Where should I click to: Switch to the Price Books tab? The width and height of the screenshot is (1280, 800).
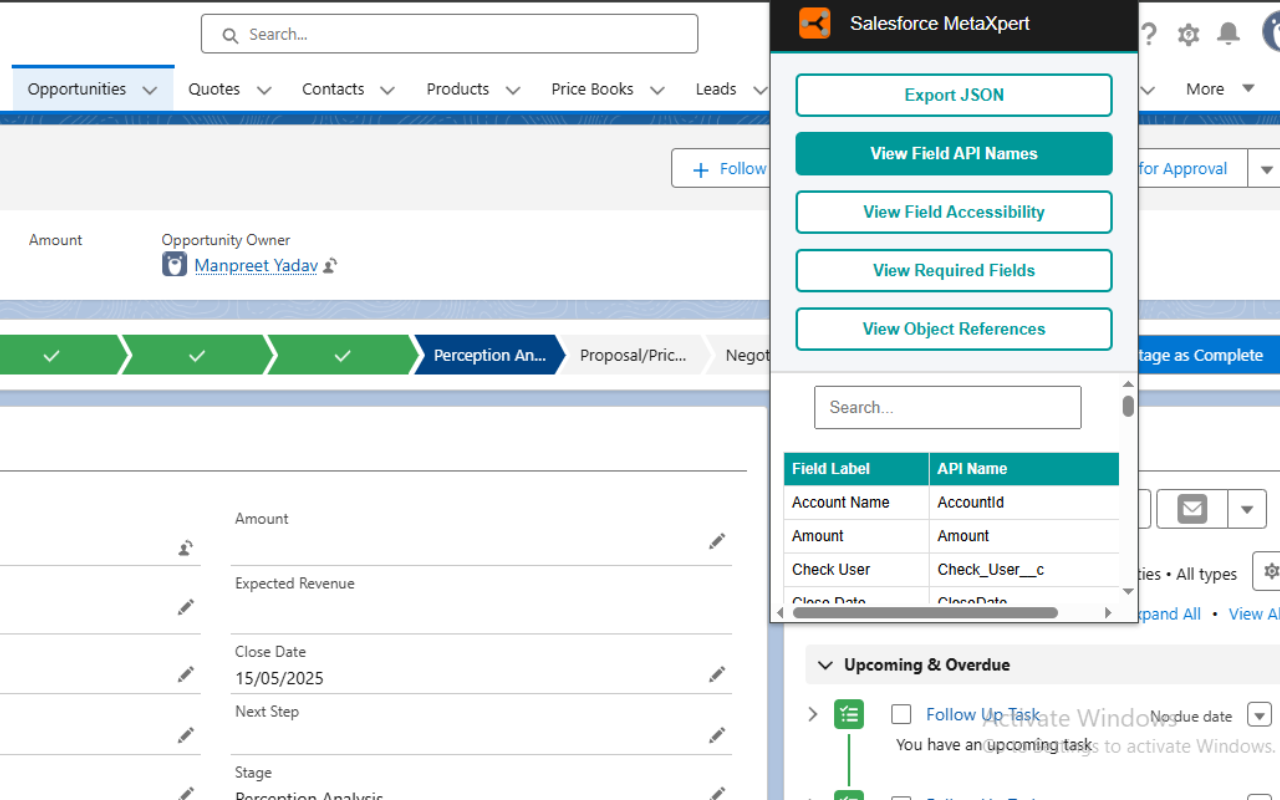point(592,89)
